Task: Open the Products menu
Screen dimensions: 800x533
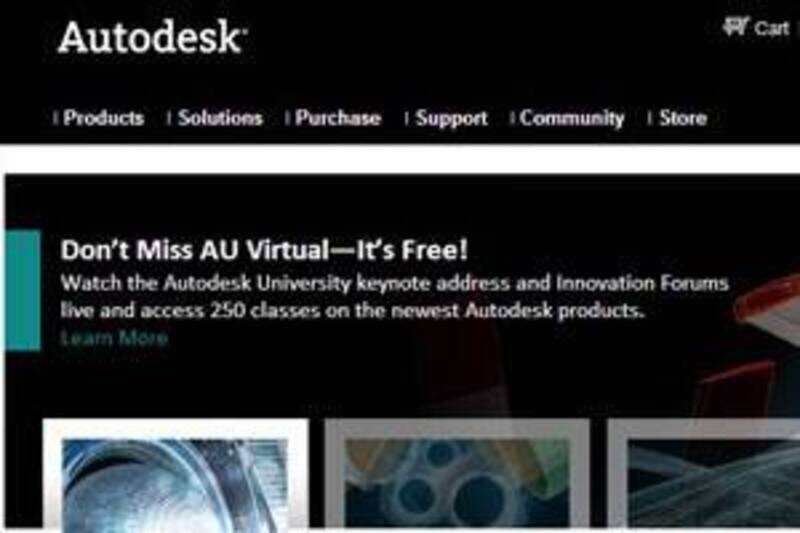Action: click(x=104, y=118)
